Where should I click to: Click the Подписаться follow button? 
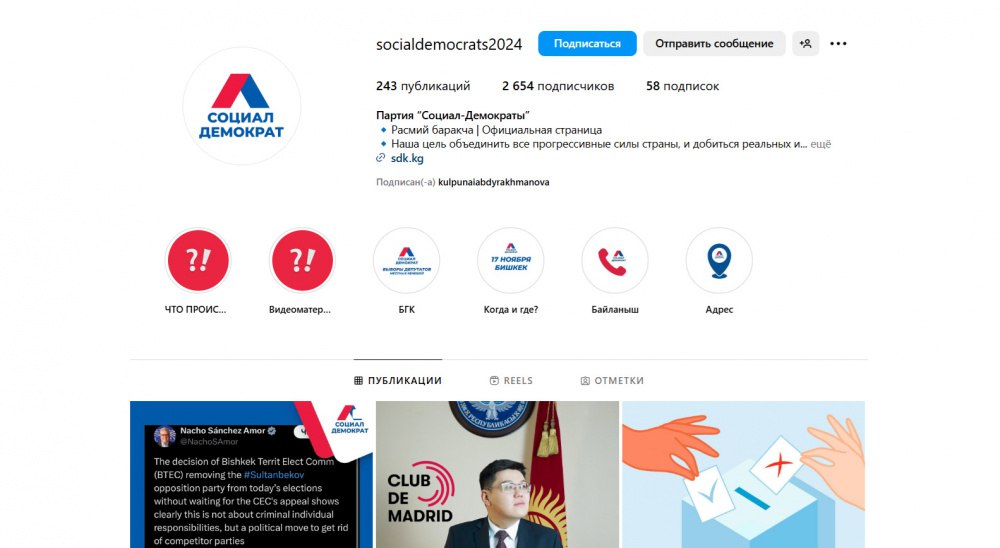(x=587, y=43)
